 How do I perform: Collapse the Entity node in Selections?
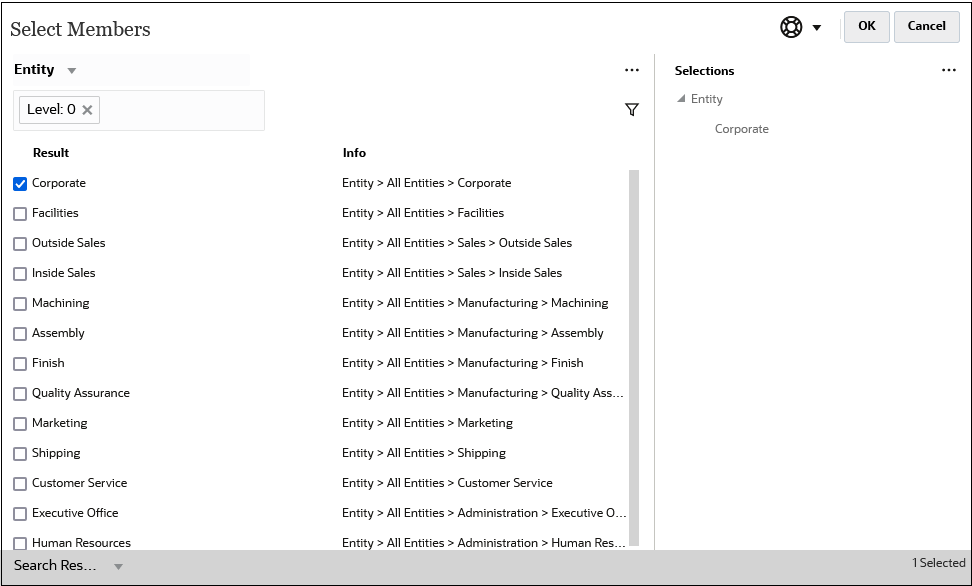click(681, 99)
